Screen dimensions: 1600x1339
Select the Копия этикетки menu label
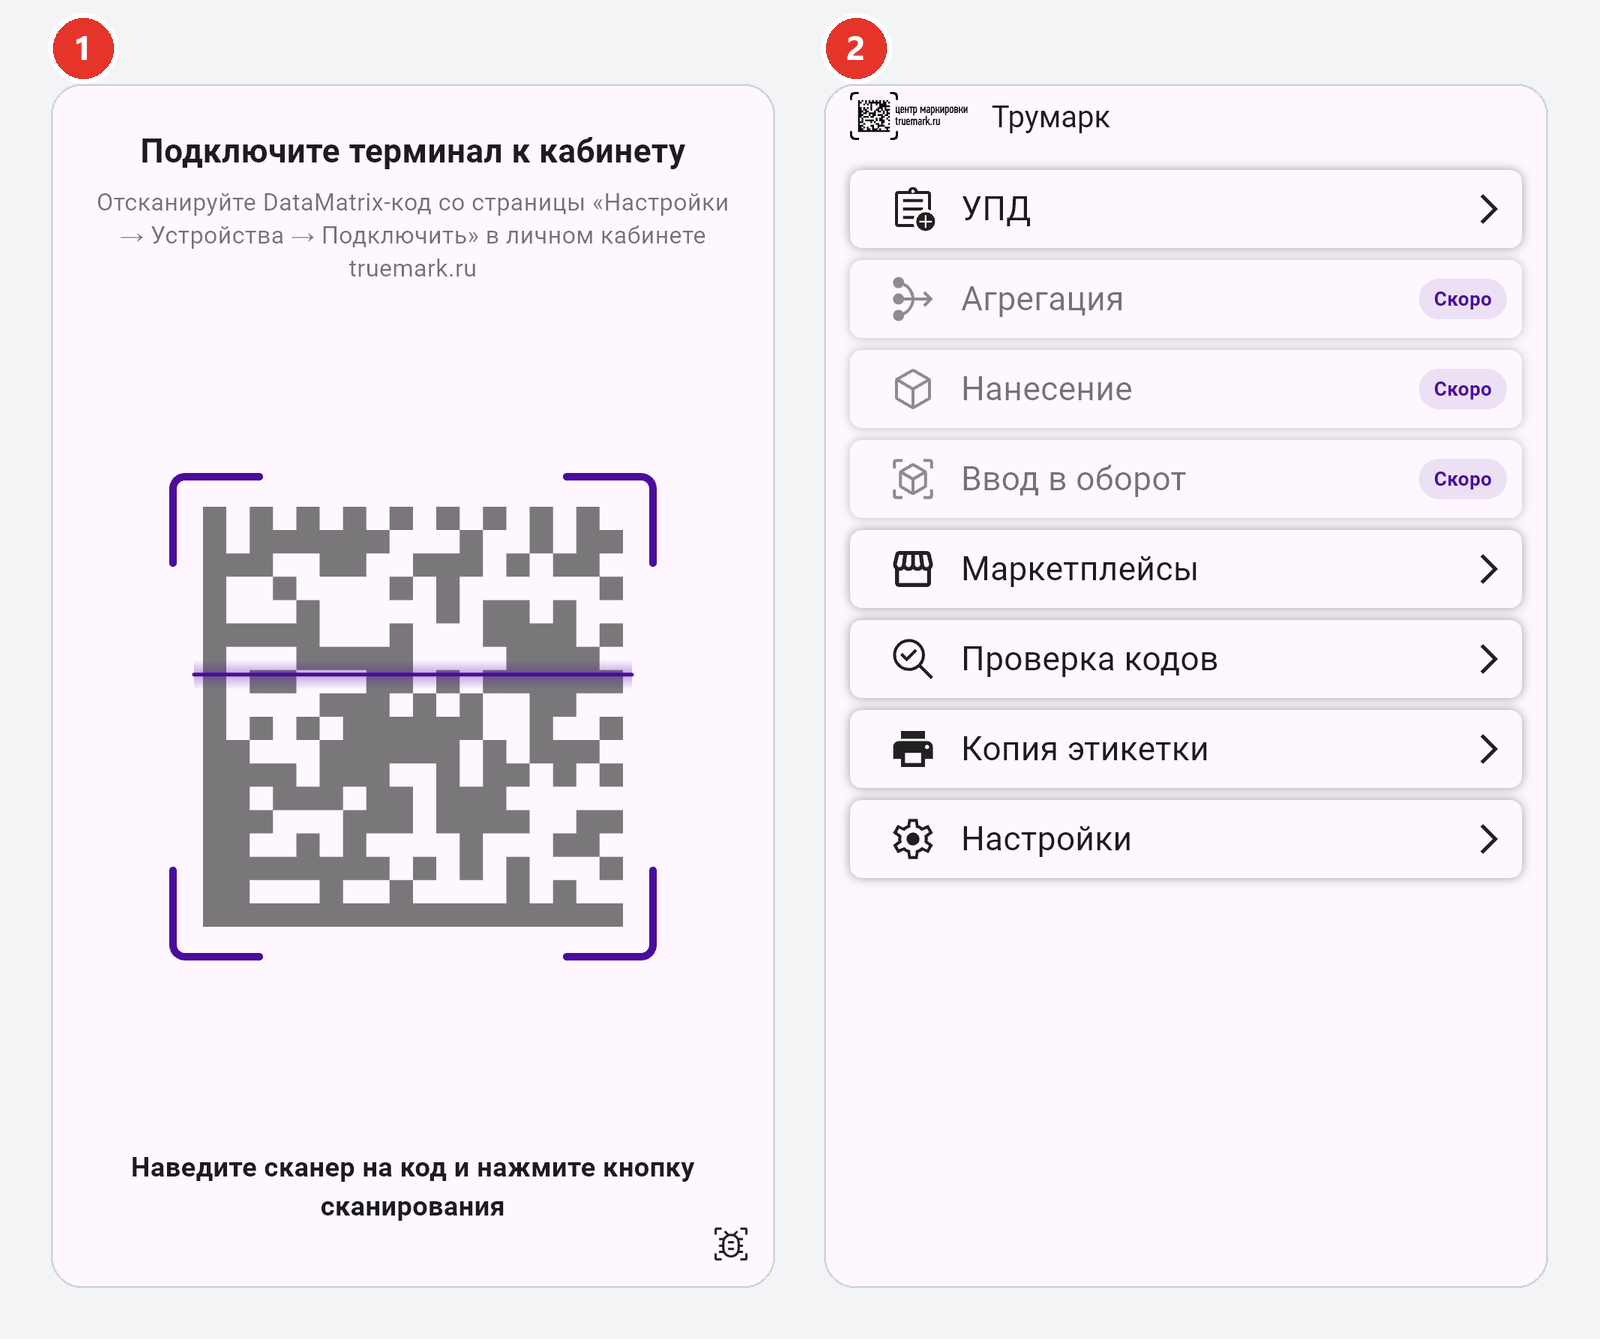1084,749
